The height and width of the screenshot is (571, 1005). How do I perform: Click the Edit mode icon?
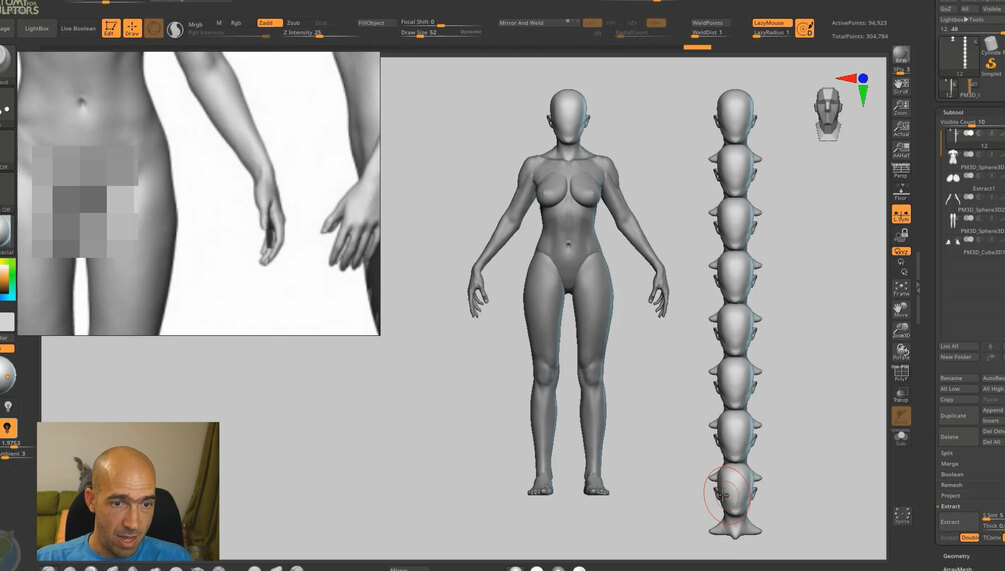click(x=111, y=28)
